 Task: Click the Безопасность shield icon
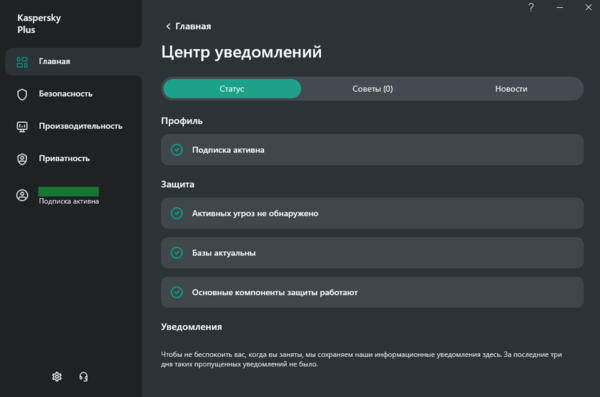[x=22, y=94]
